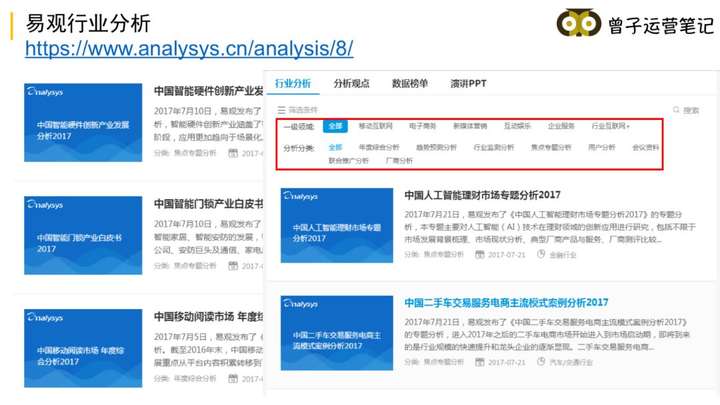The width and height of the screenshot is (720, 405).
Task: Click calendar icon in 移动阅读 article row
Action: pyautogui.click(x=233, y=379)
